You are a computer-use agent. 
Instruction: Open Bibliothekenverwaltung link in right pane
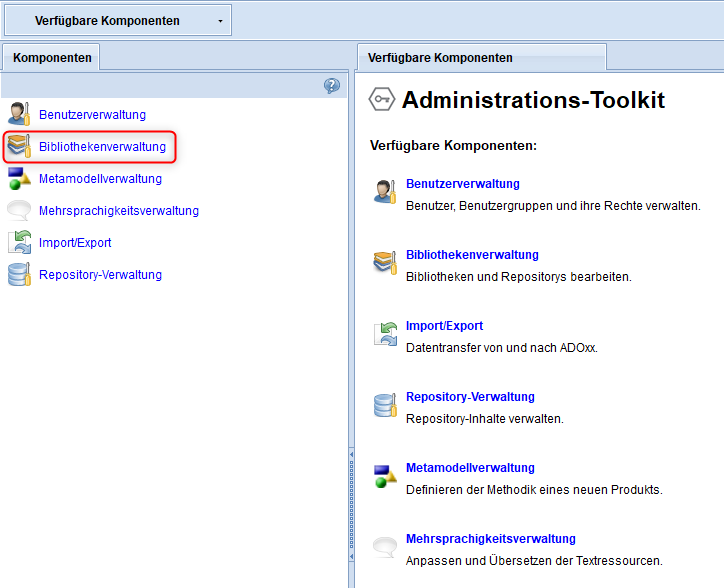tap(472, 255)
